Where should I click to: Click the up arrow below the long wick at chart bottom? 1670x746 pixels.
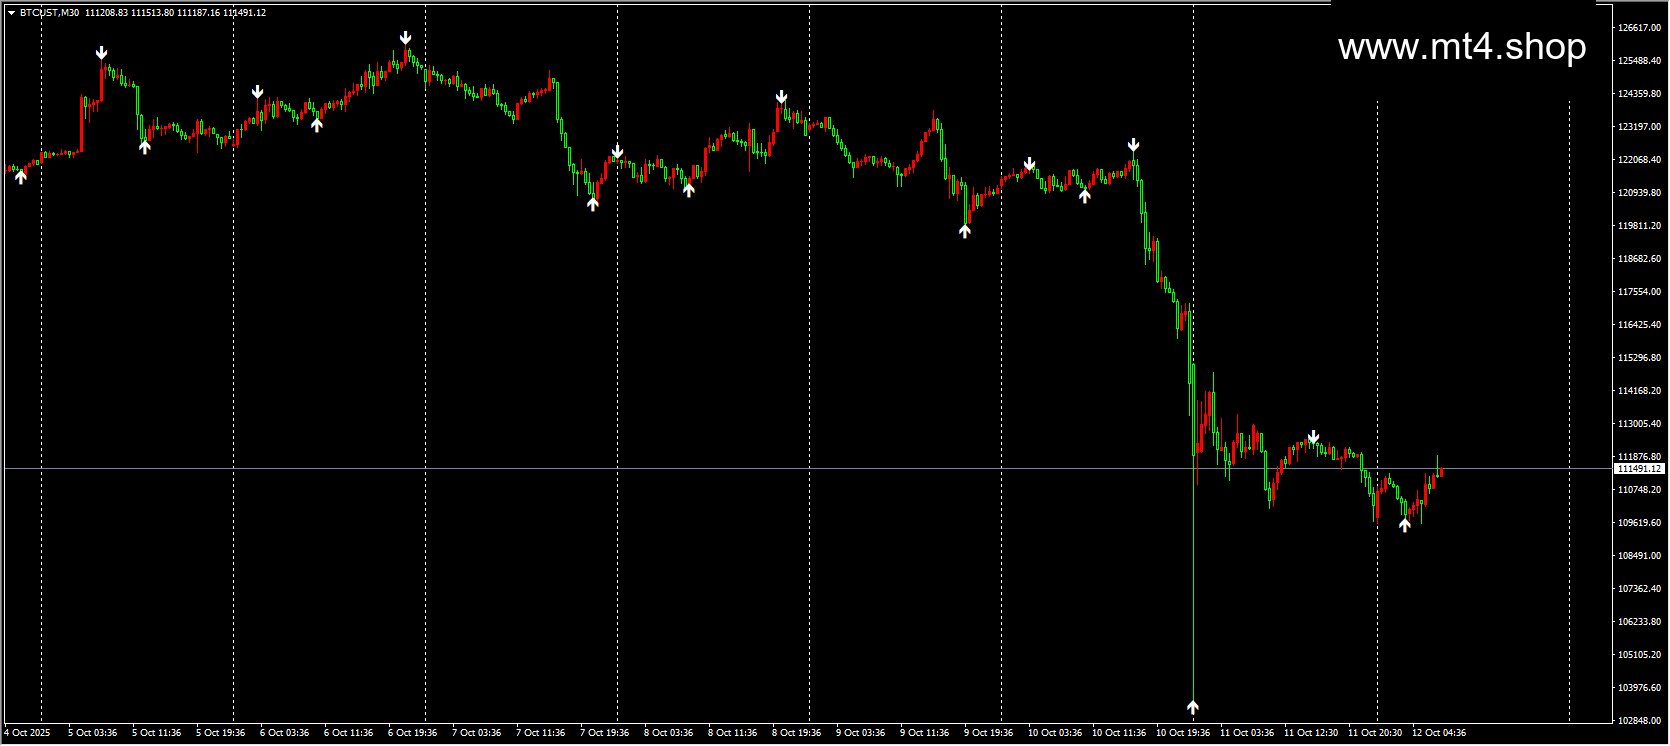1193,707
